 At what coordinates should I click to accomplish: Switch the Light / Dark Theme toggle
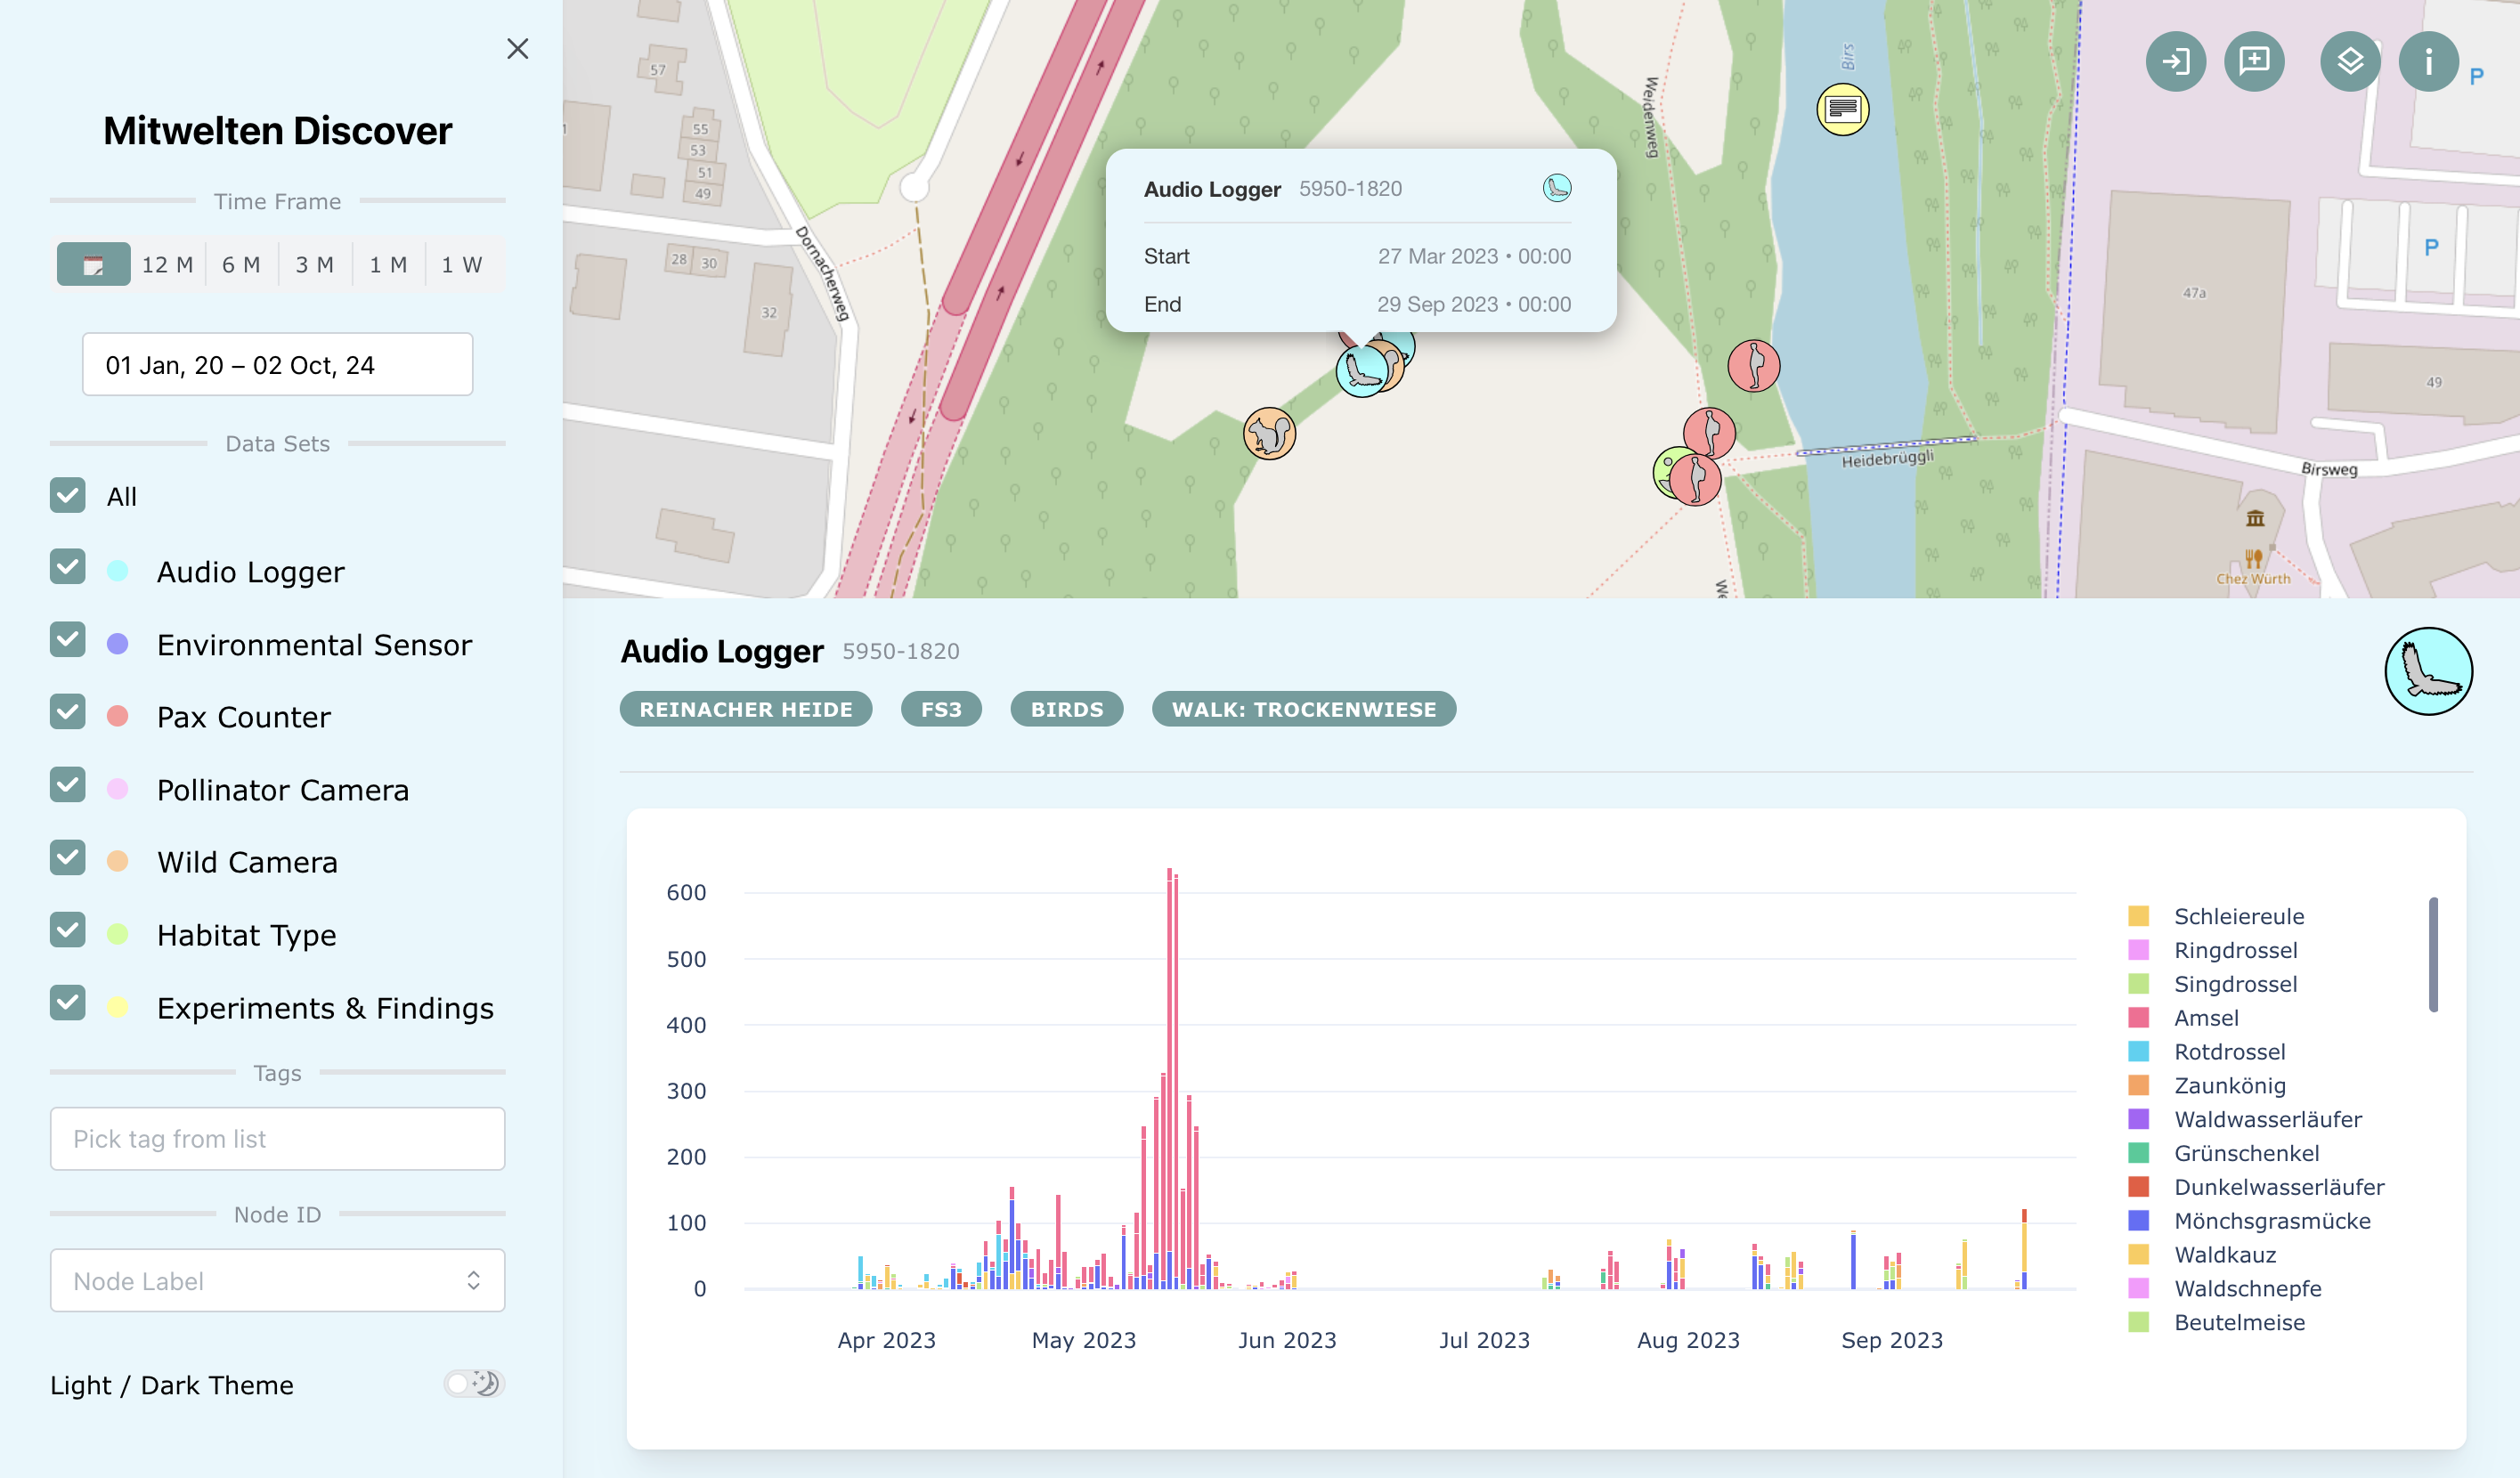pyautogui.click(x=474, y=1384)
